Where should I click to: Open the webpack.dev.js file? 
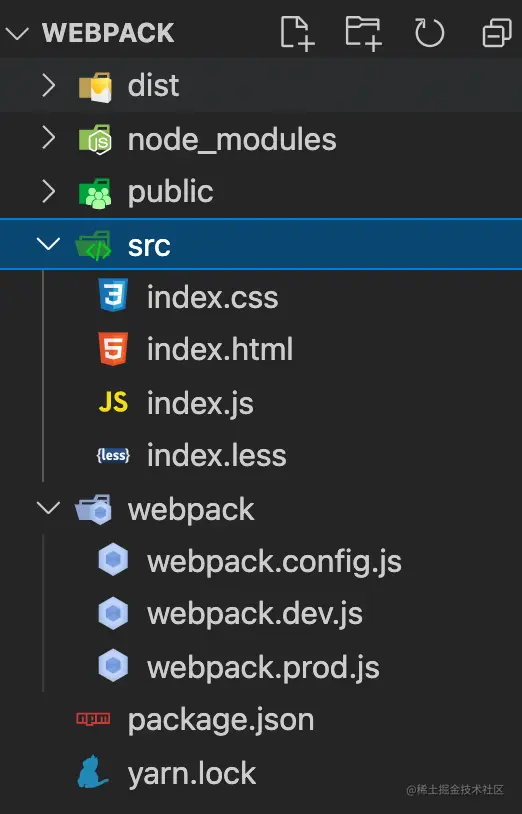tap(255, 615)
